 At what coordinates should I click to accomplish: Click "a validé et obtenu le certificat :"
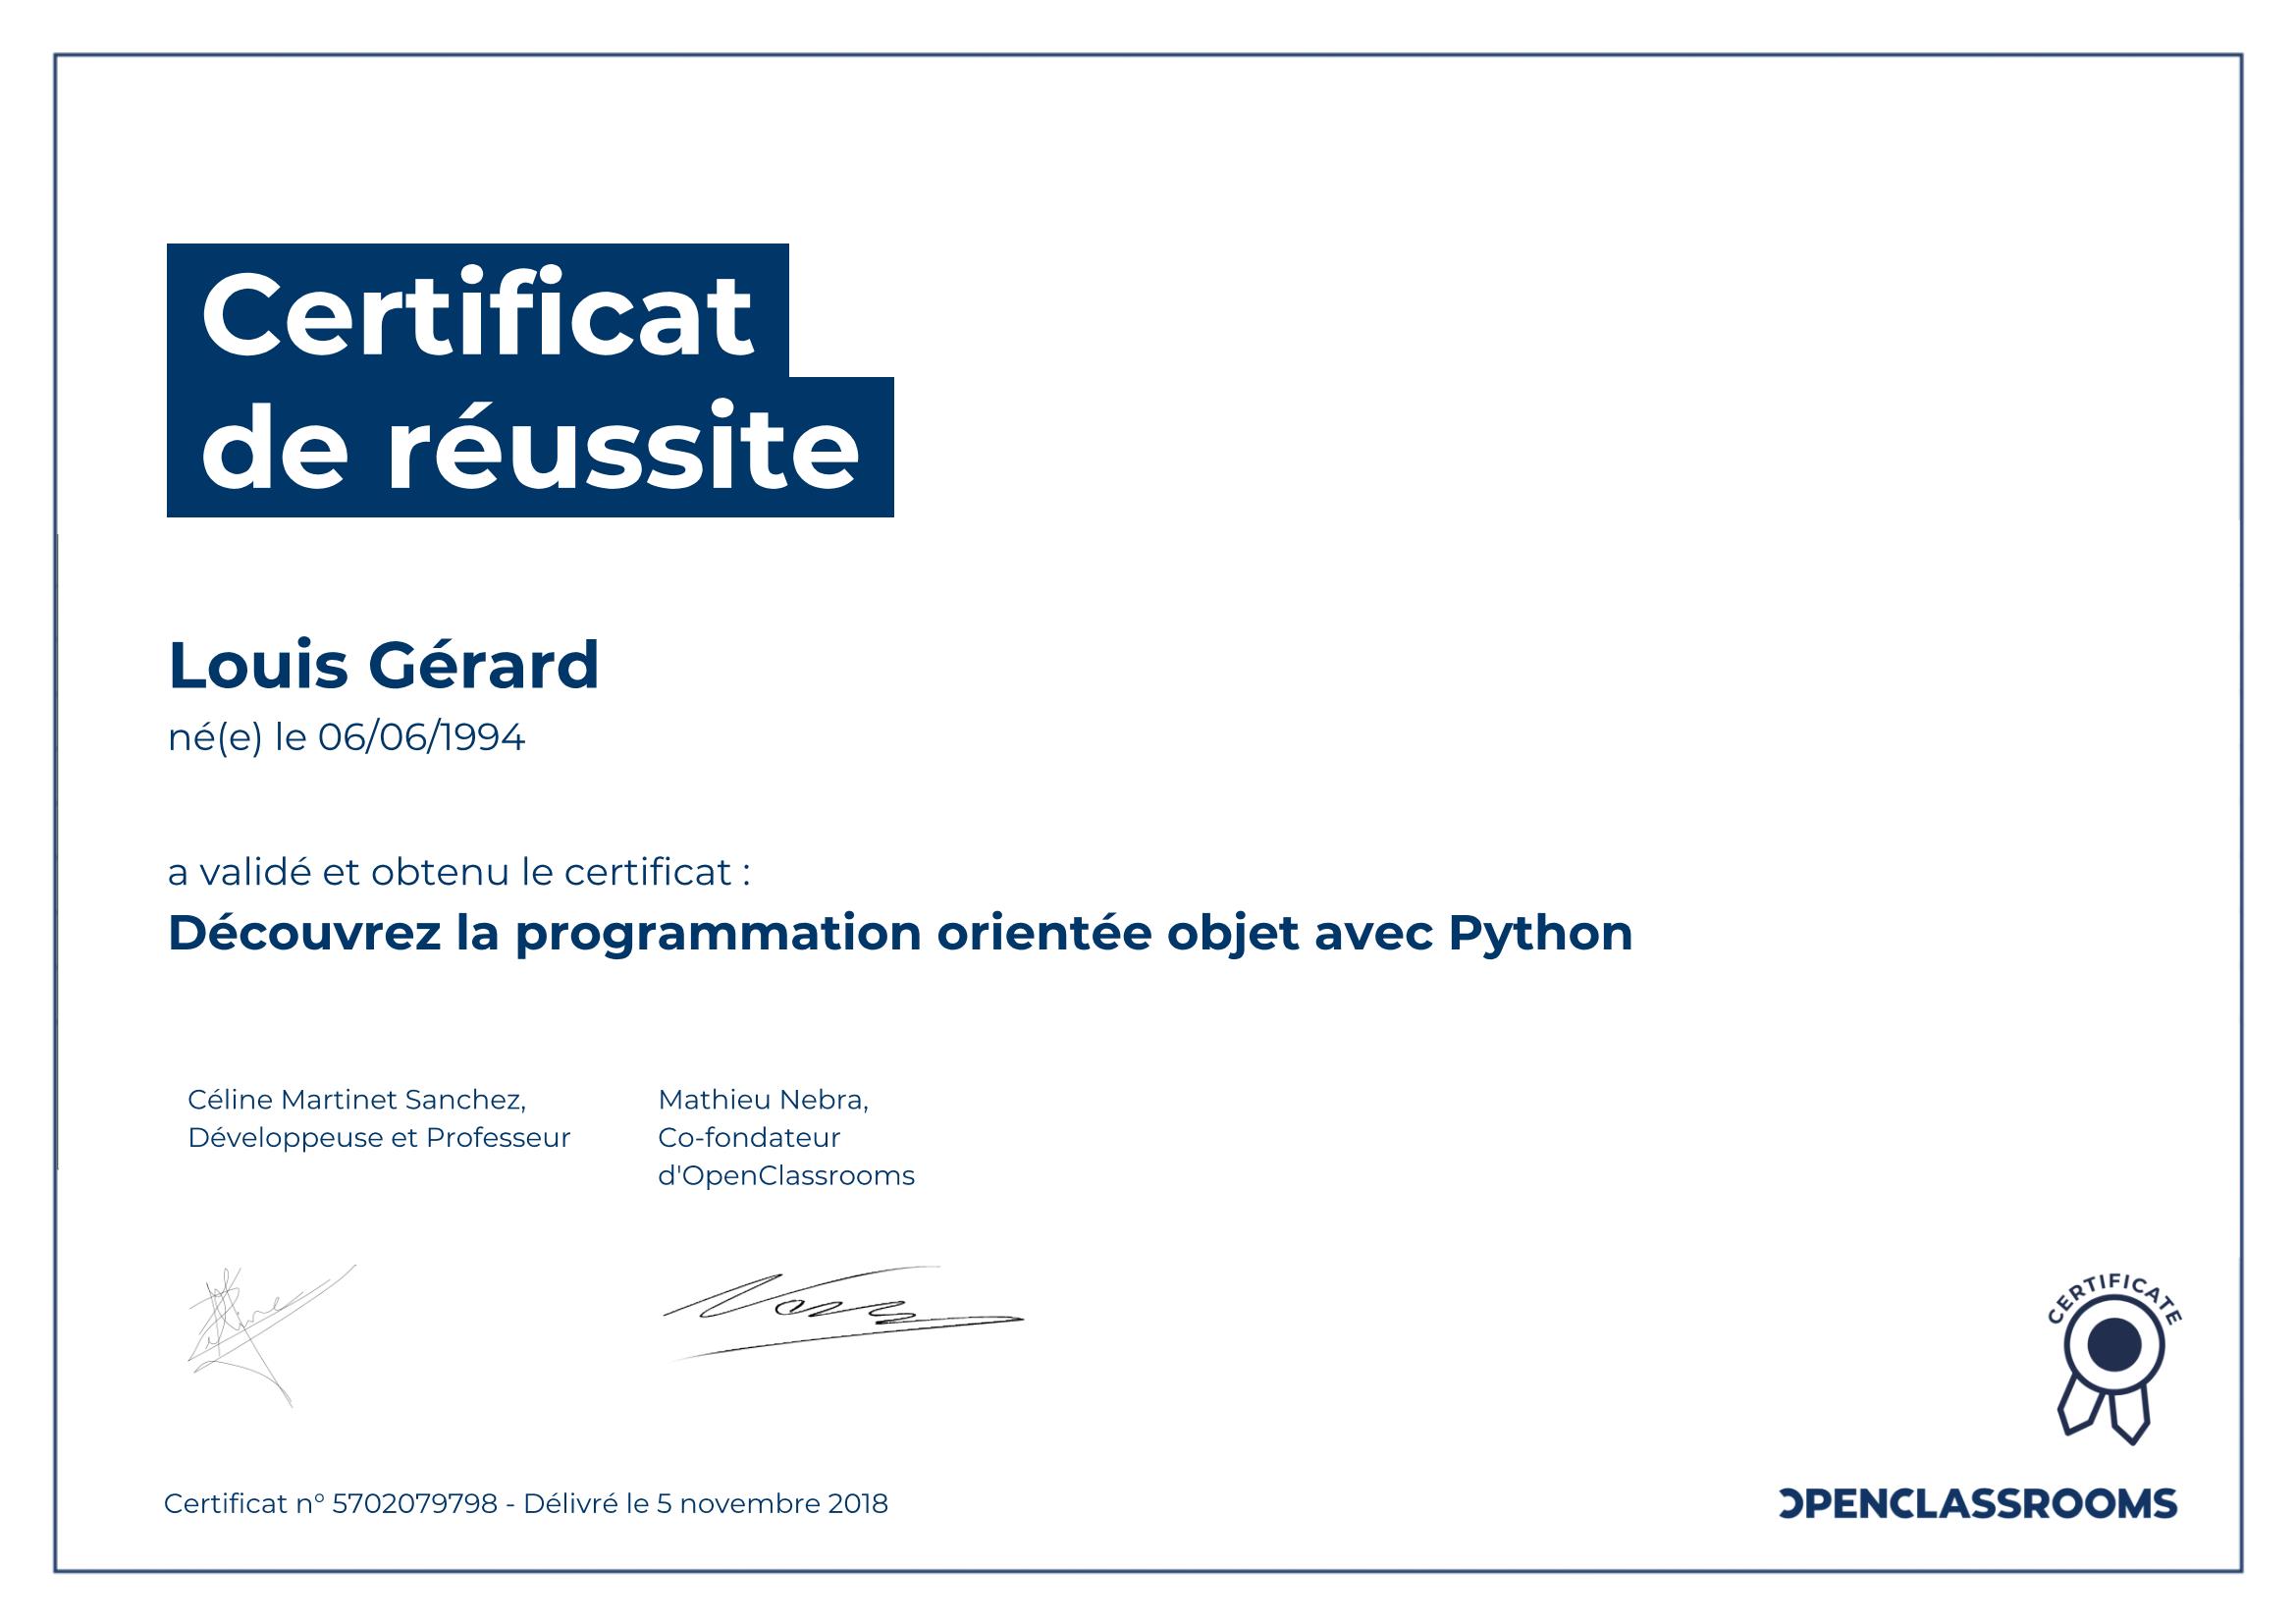coord(459,872)
